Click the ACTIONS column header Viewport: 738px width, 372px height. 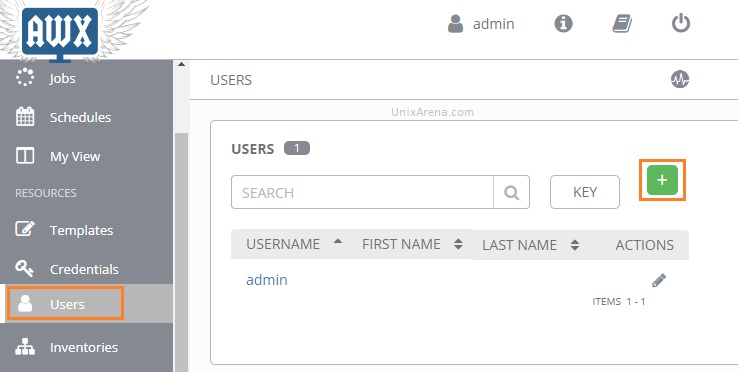pyautogui.click(x=644, y=245)
